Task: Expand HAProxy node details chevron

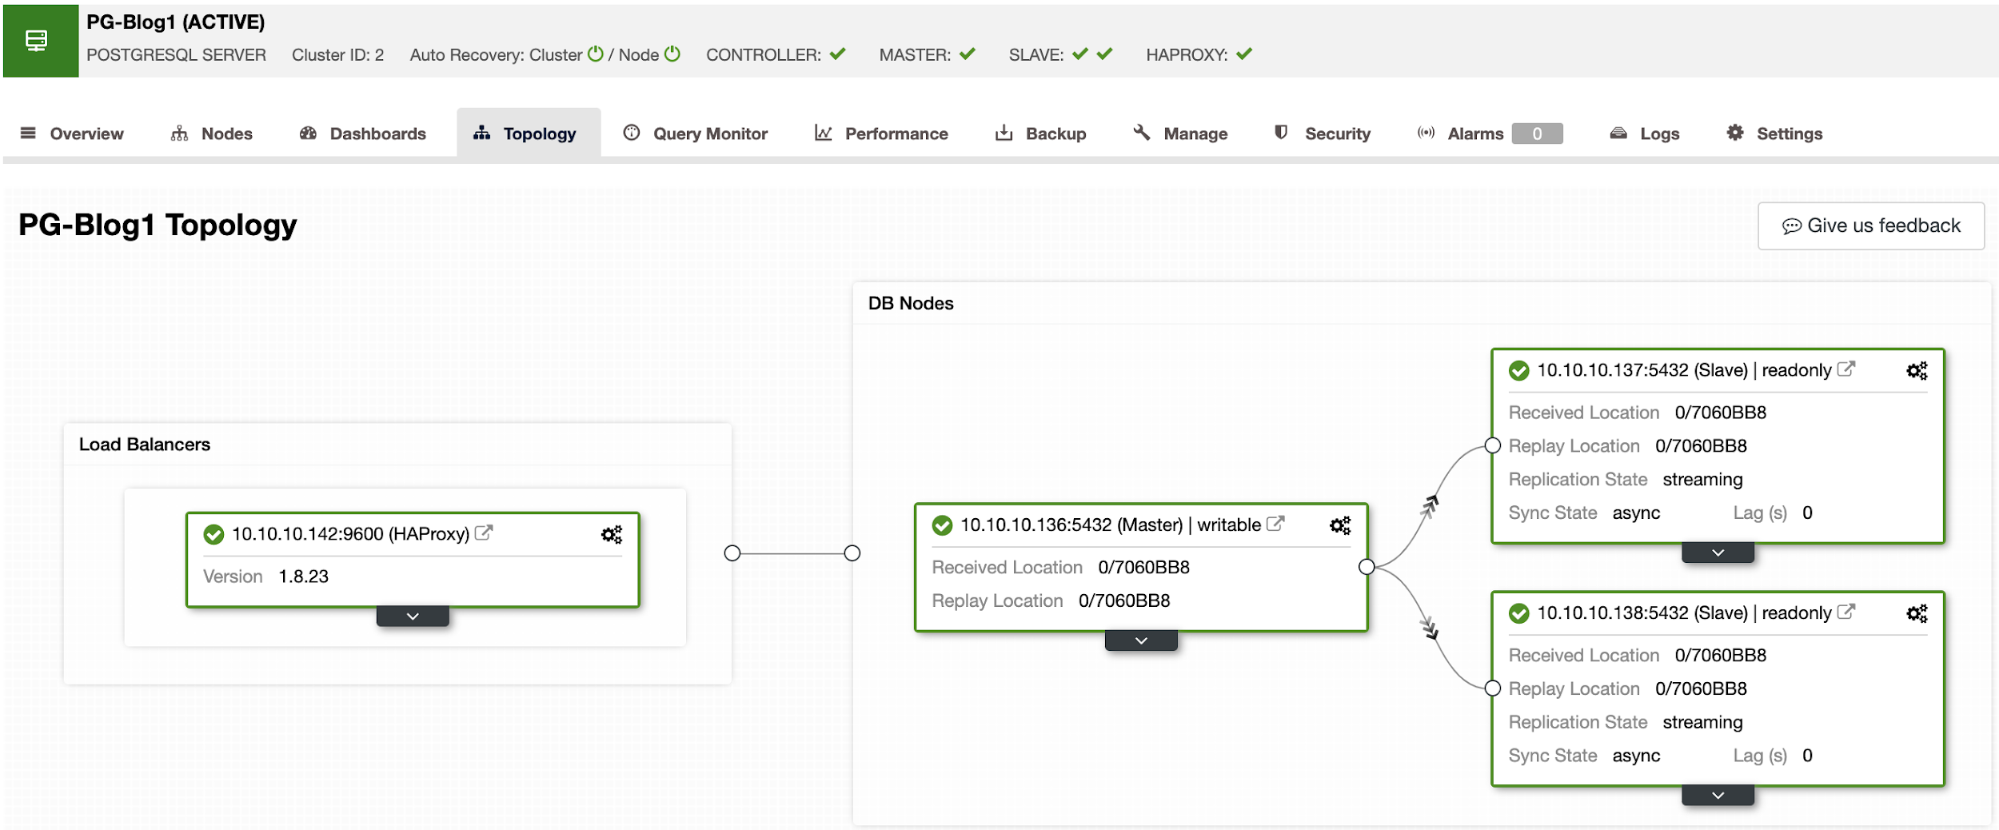Action: (413, 617)
